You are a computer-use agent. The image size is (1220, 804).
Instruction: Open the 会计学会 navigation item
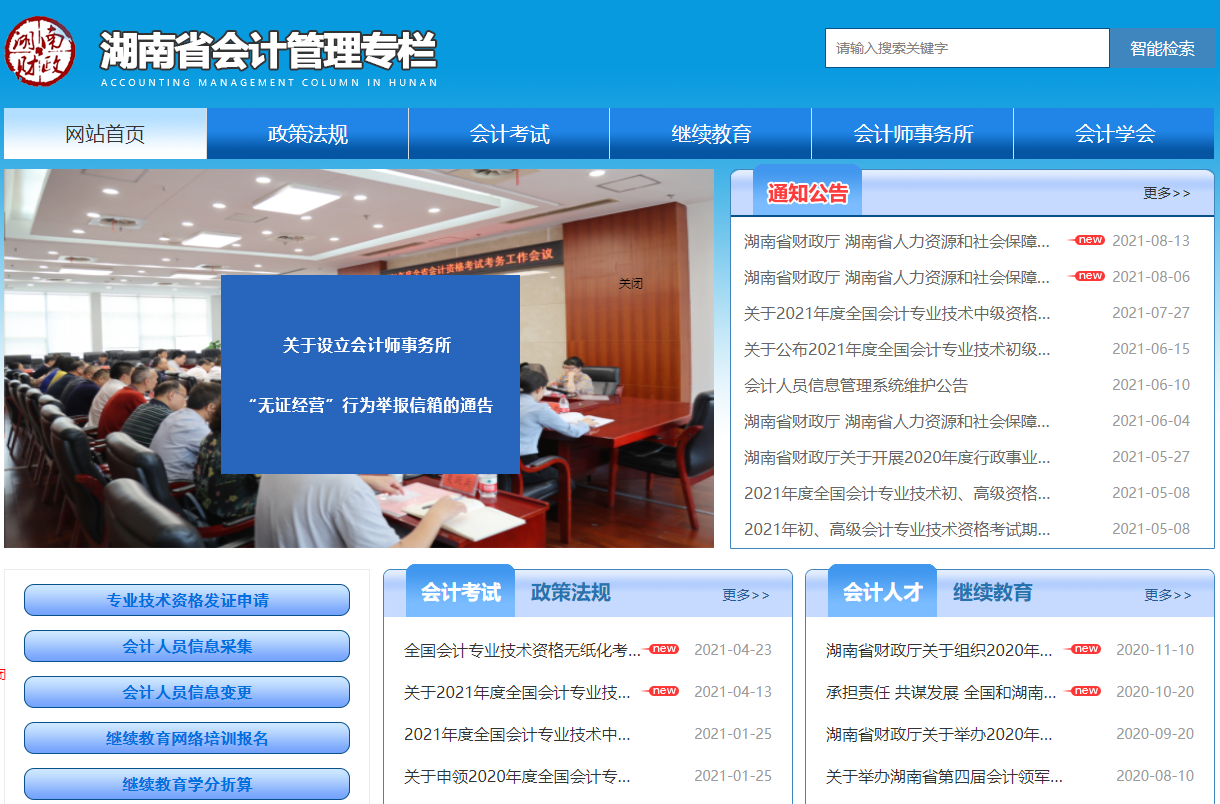tap(1114, 134)
